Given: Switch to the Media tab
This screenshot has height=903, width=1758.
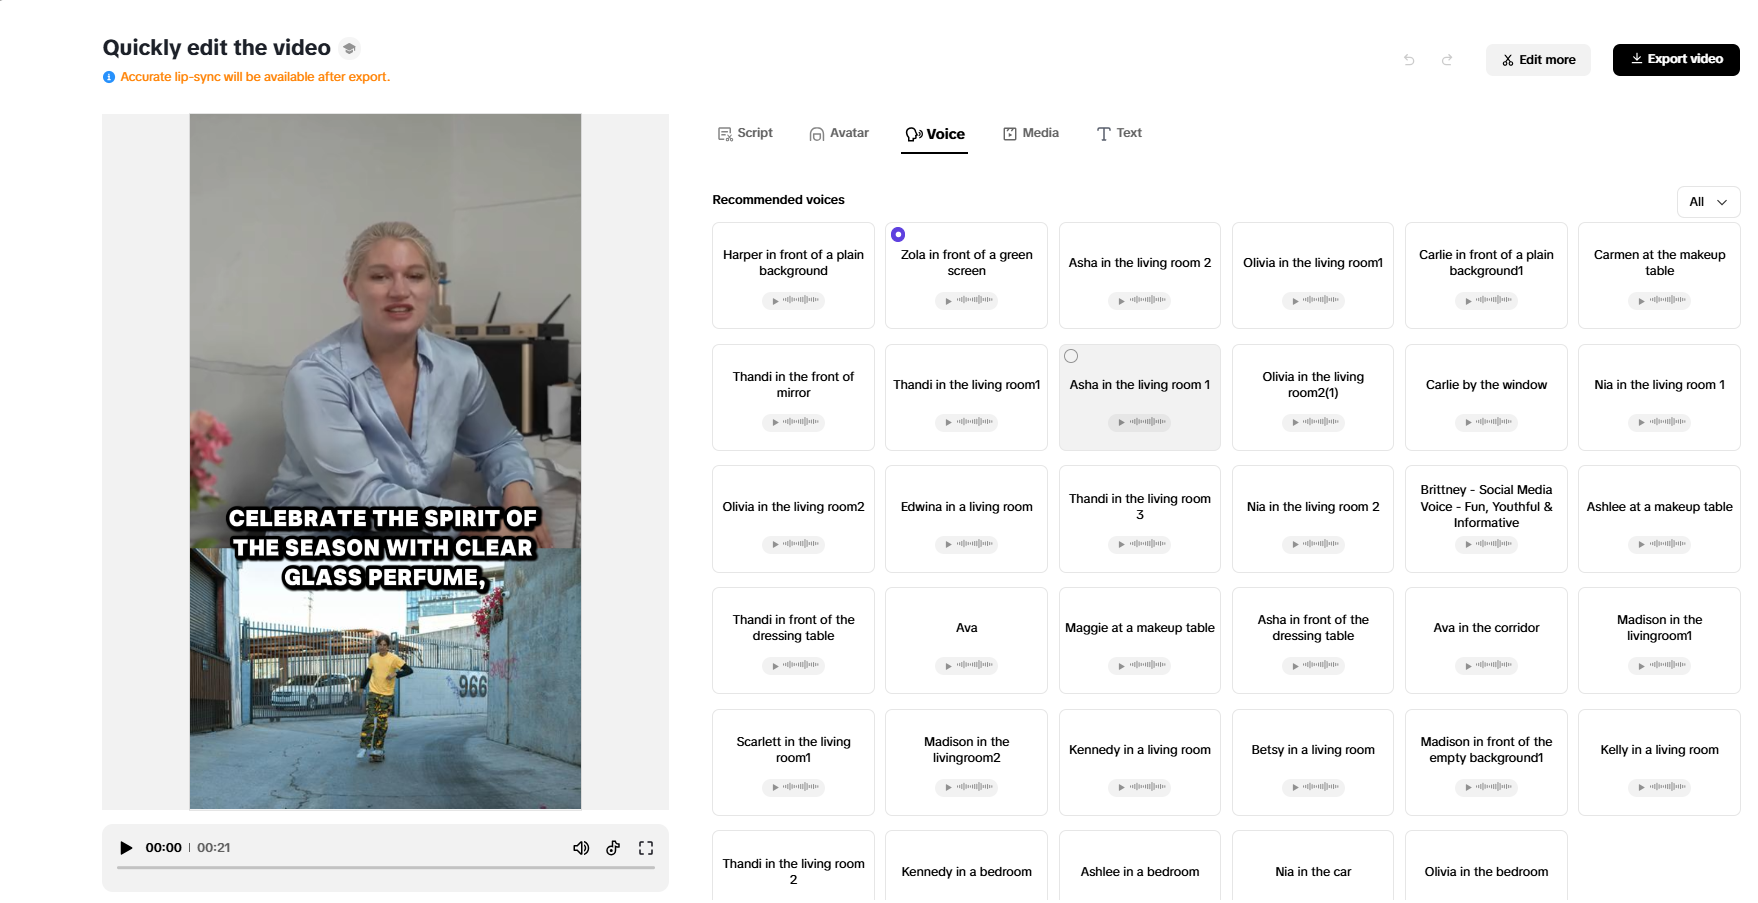Looking at the screenshot, I should pyautogui.click(x=1031, y=132).
